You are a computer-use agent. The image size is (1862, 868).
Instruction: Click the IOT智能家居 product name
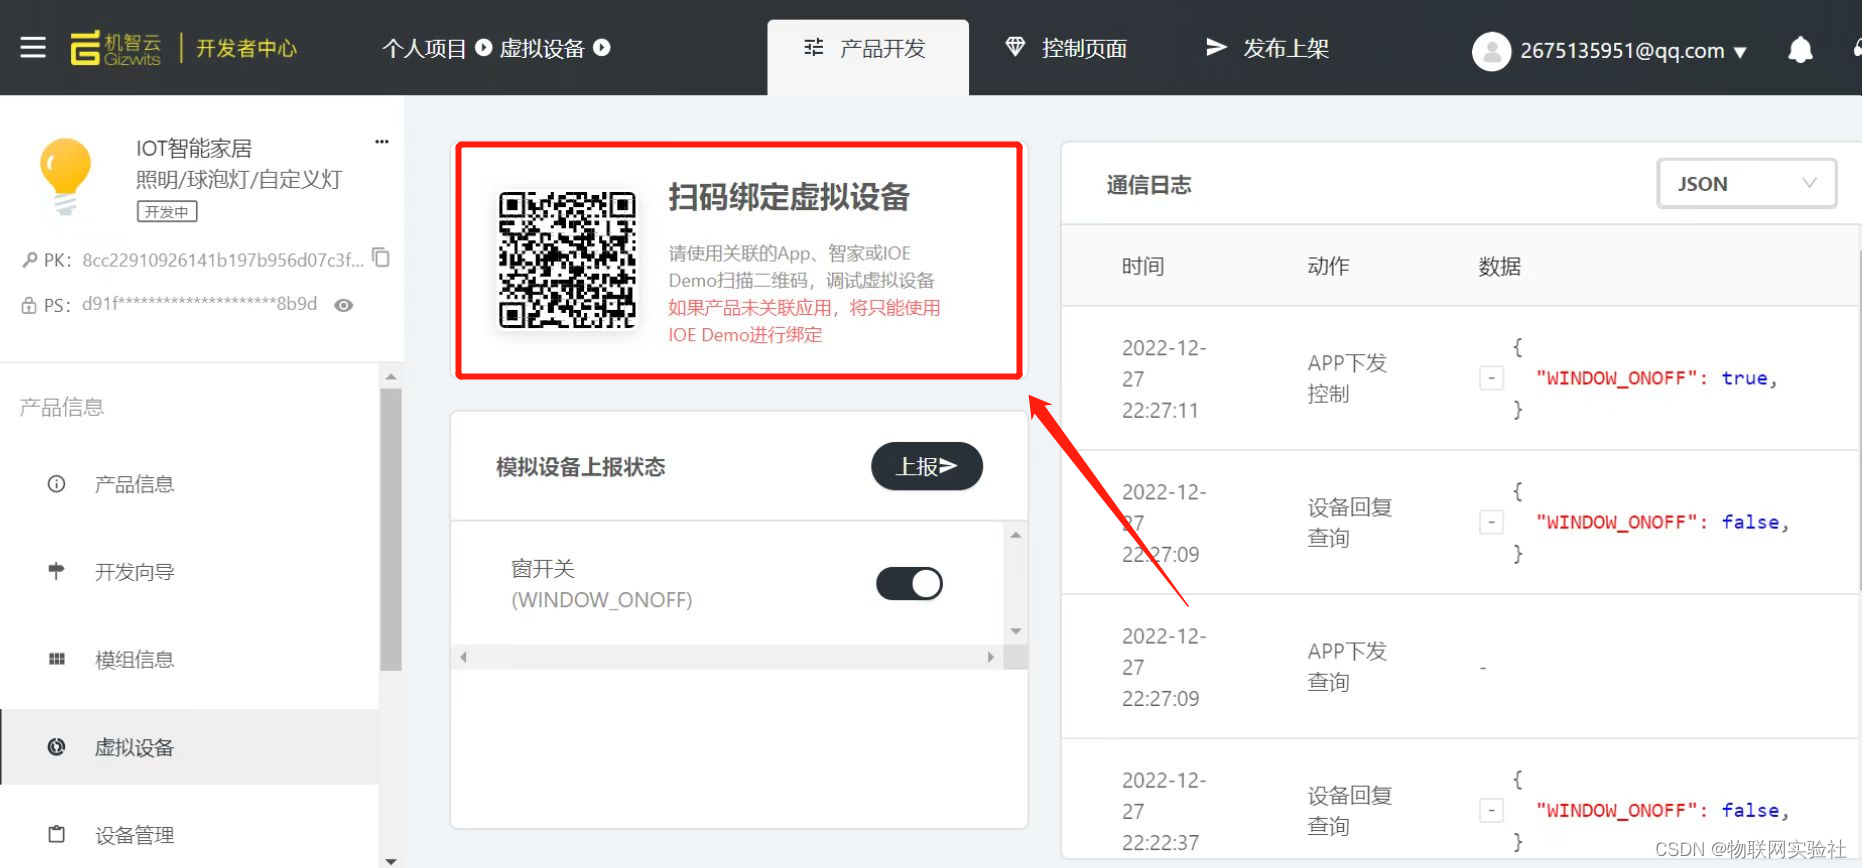194,148
